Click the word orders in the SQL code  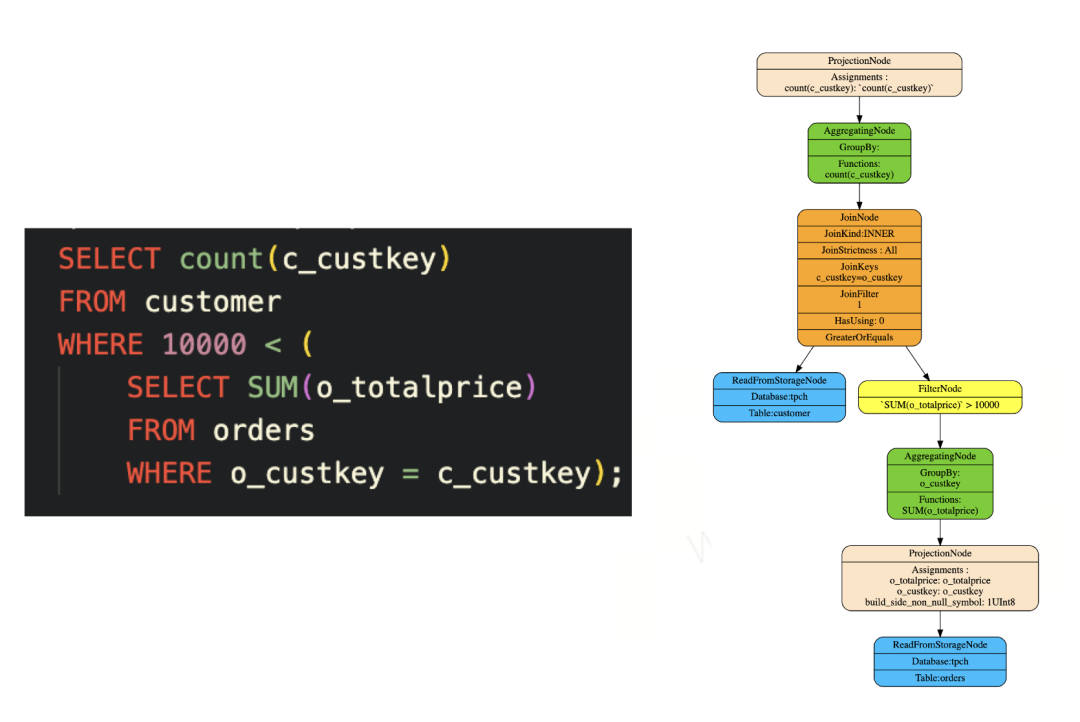(264, 431)
